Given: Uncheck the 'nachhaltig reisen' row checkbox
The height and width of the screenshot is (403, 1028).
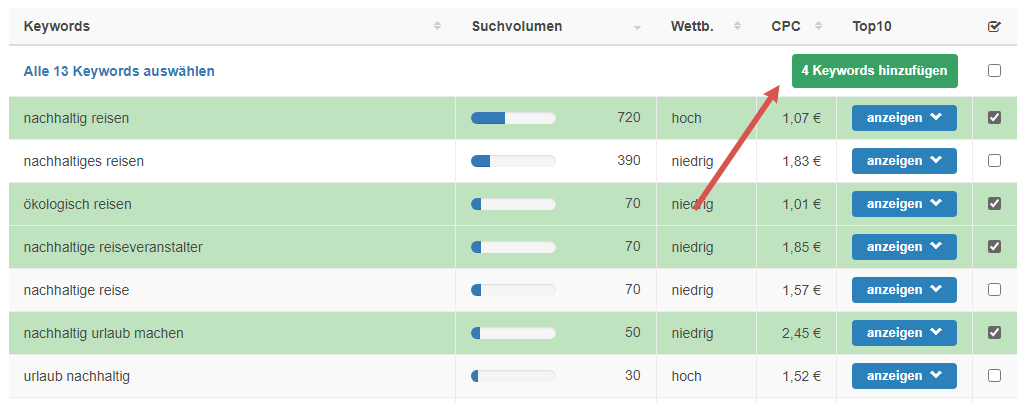Looking at the screenshot, I should coord(994,118).
